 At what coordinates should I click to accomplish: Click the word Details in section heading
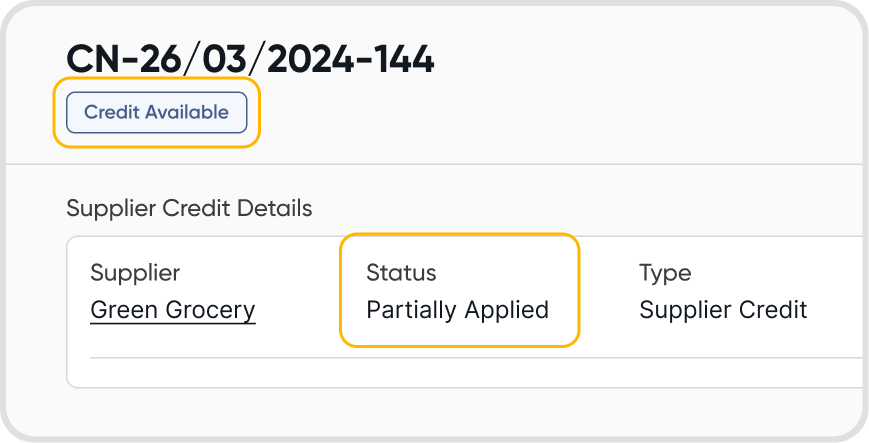pyautogui.click(x=280, y=208)
